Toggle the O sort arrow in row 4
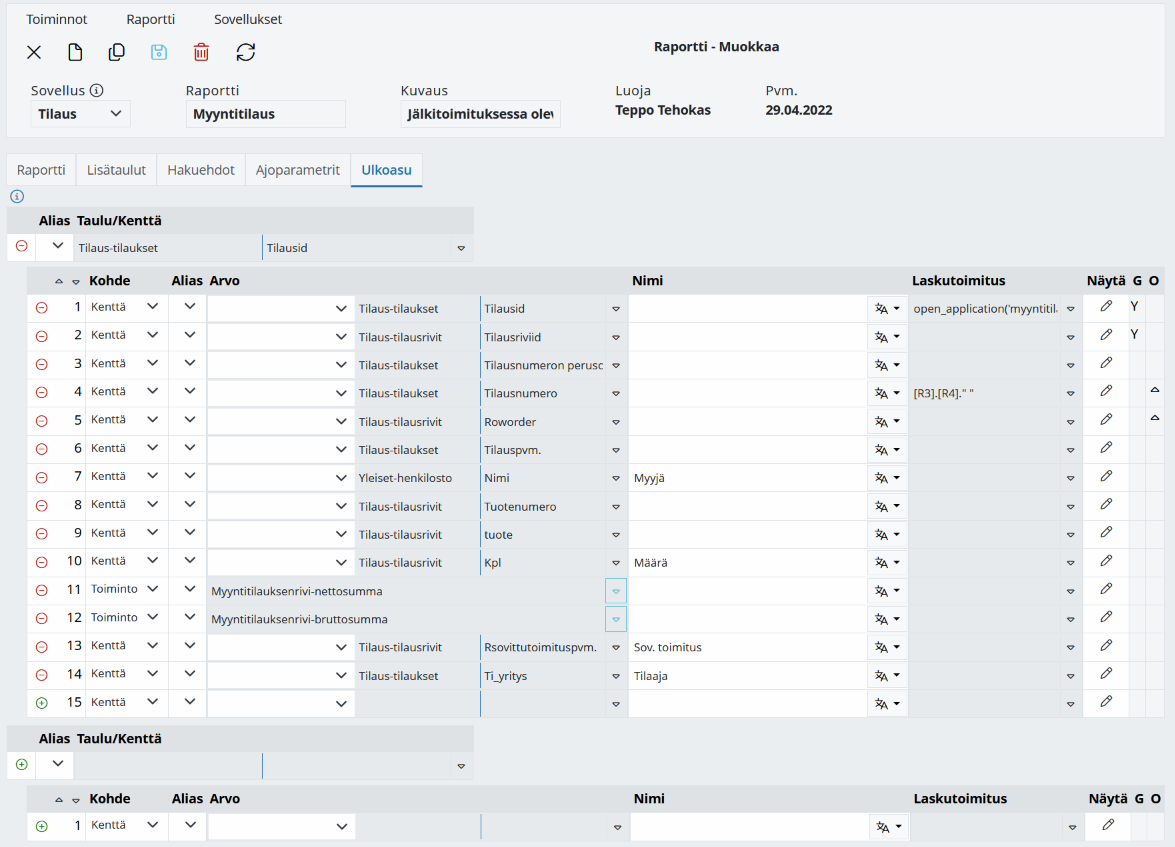1175x847 pixels. [x=1155, y=391]
